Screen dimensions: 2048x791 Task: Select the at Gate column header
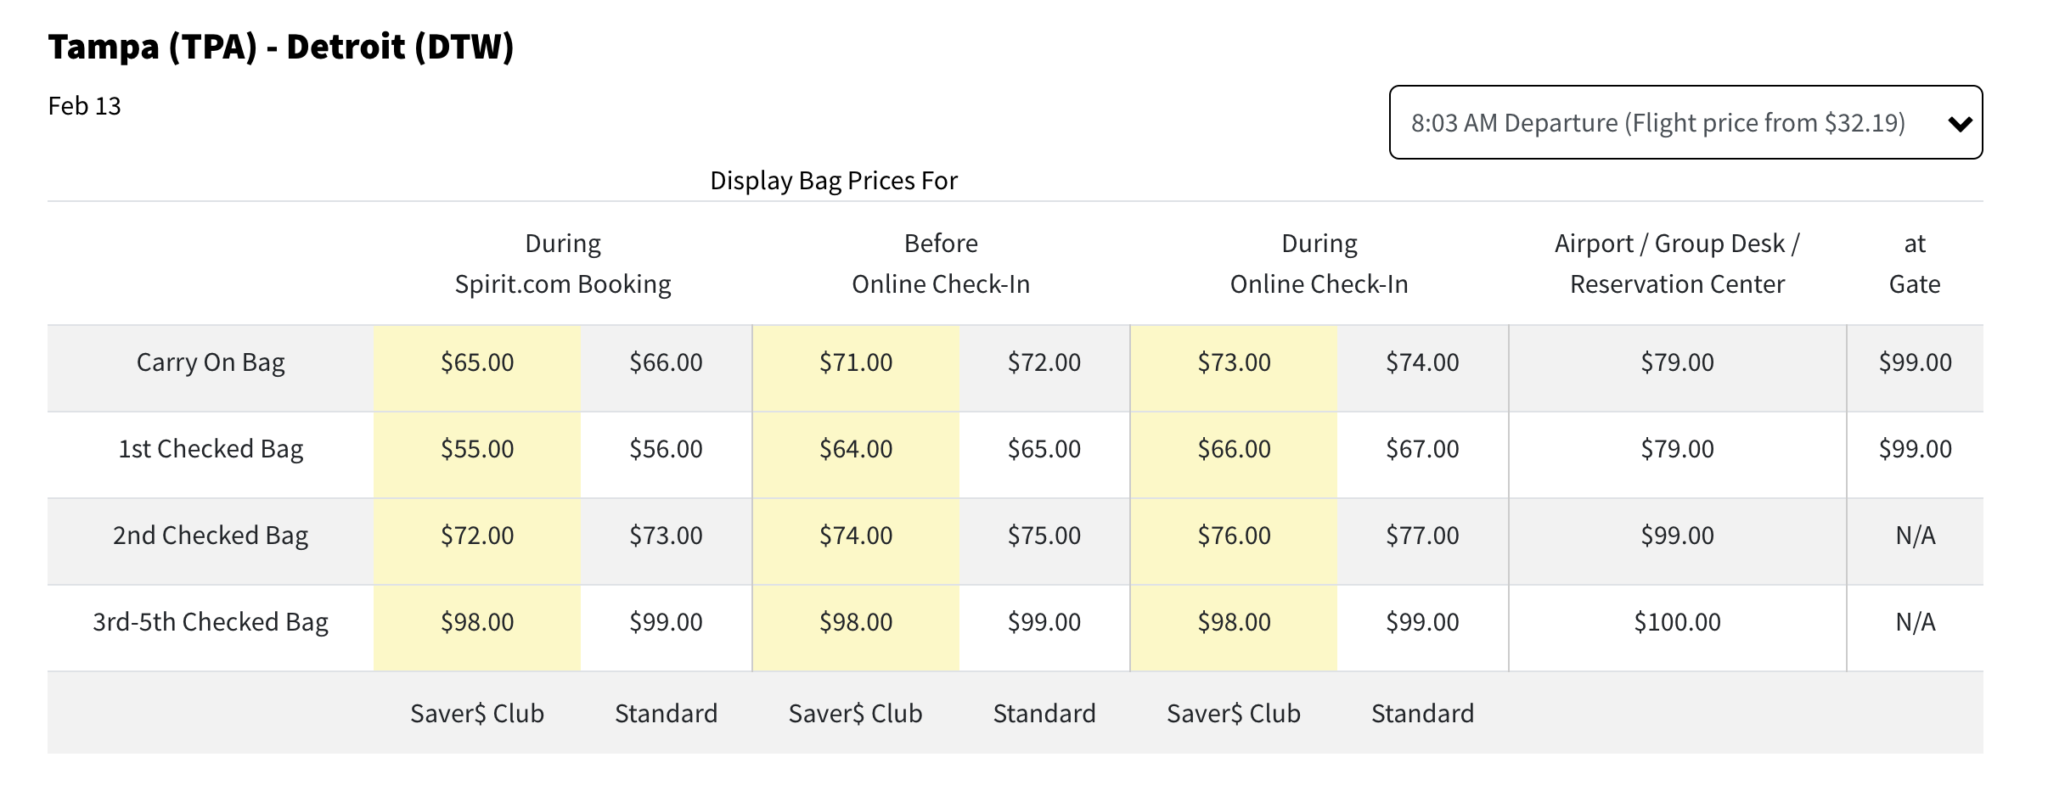(x=1914, y=264)
